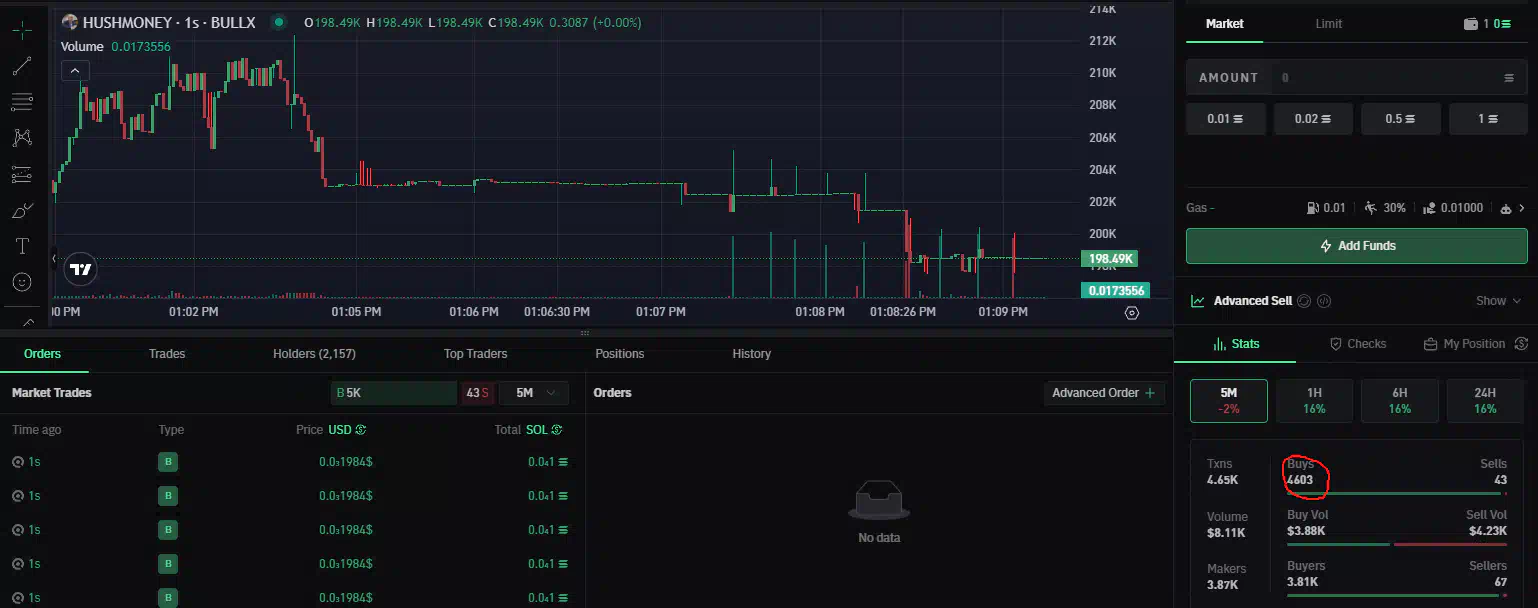Viewport: 1538px width, 608px height.
Task: Click the robot icon in gas row
Action: 1507,208
